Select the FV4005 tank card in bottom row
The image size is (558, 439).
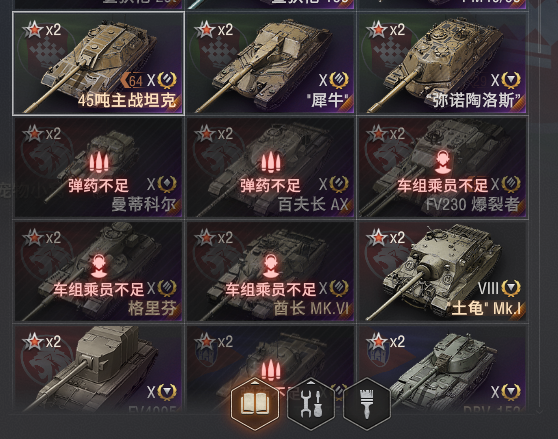98,368
